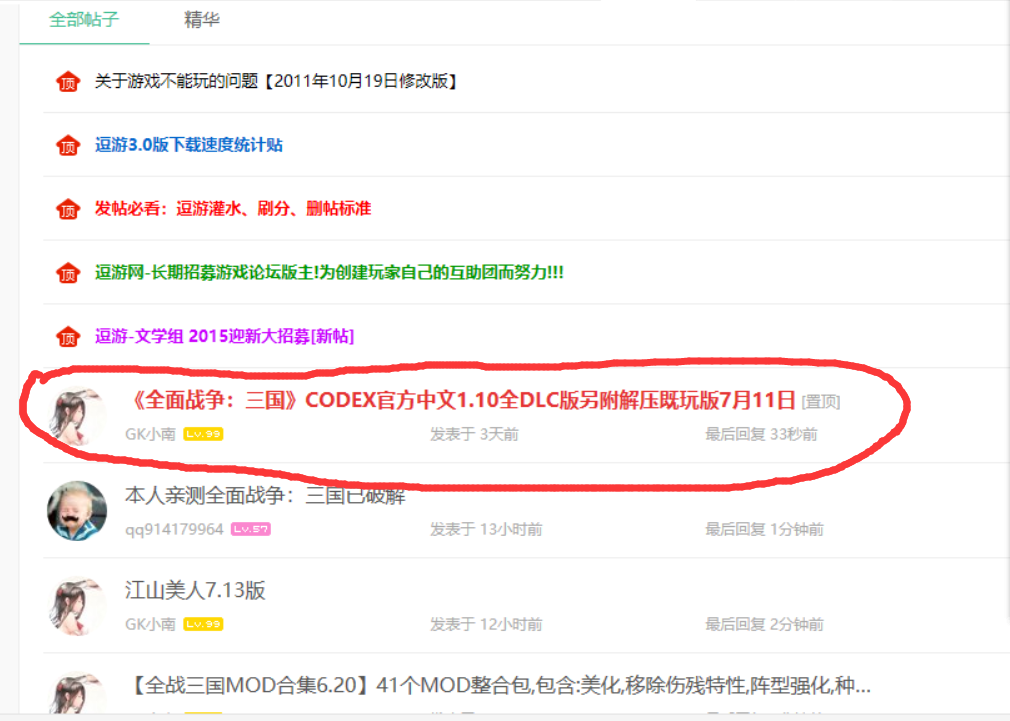Click the 发表于 12小时前 timestamp
The image size is (1010, 721).
486,624
